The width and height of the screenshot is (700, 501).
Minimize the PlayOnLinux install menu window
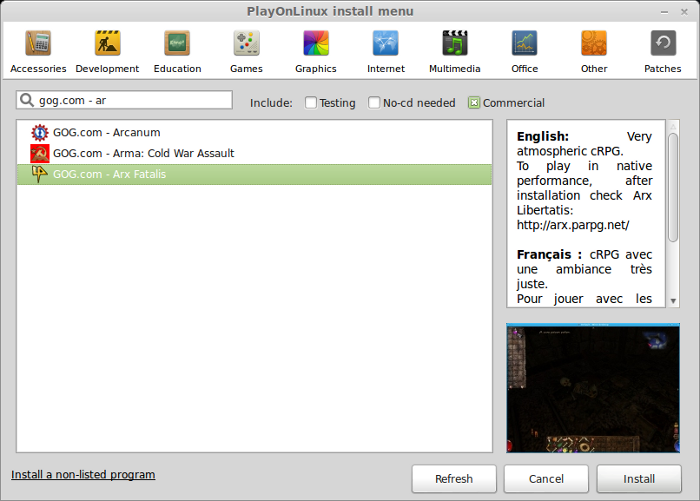pos(664,12)
